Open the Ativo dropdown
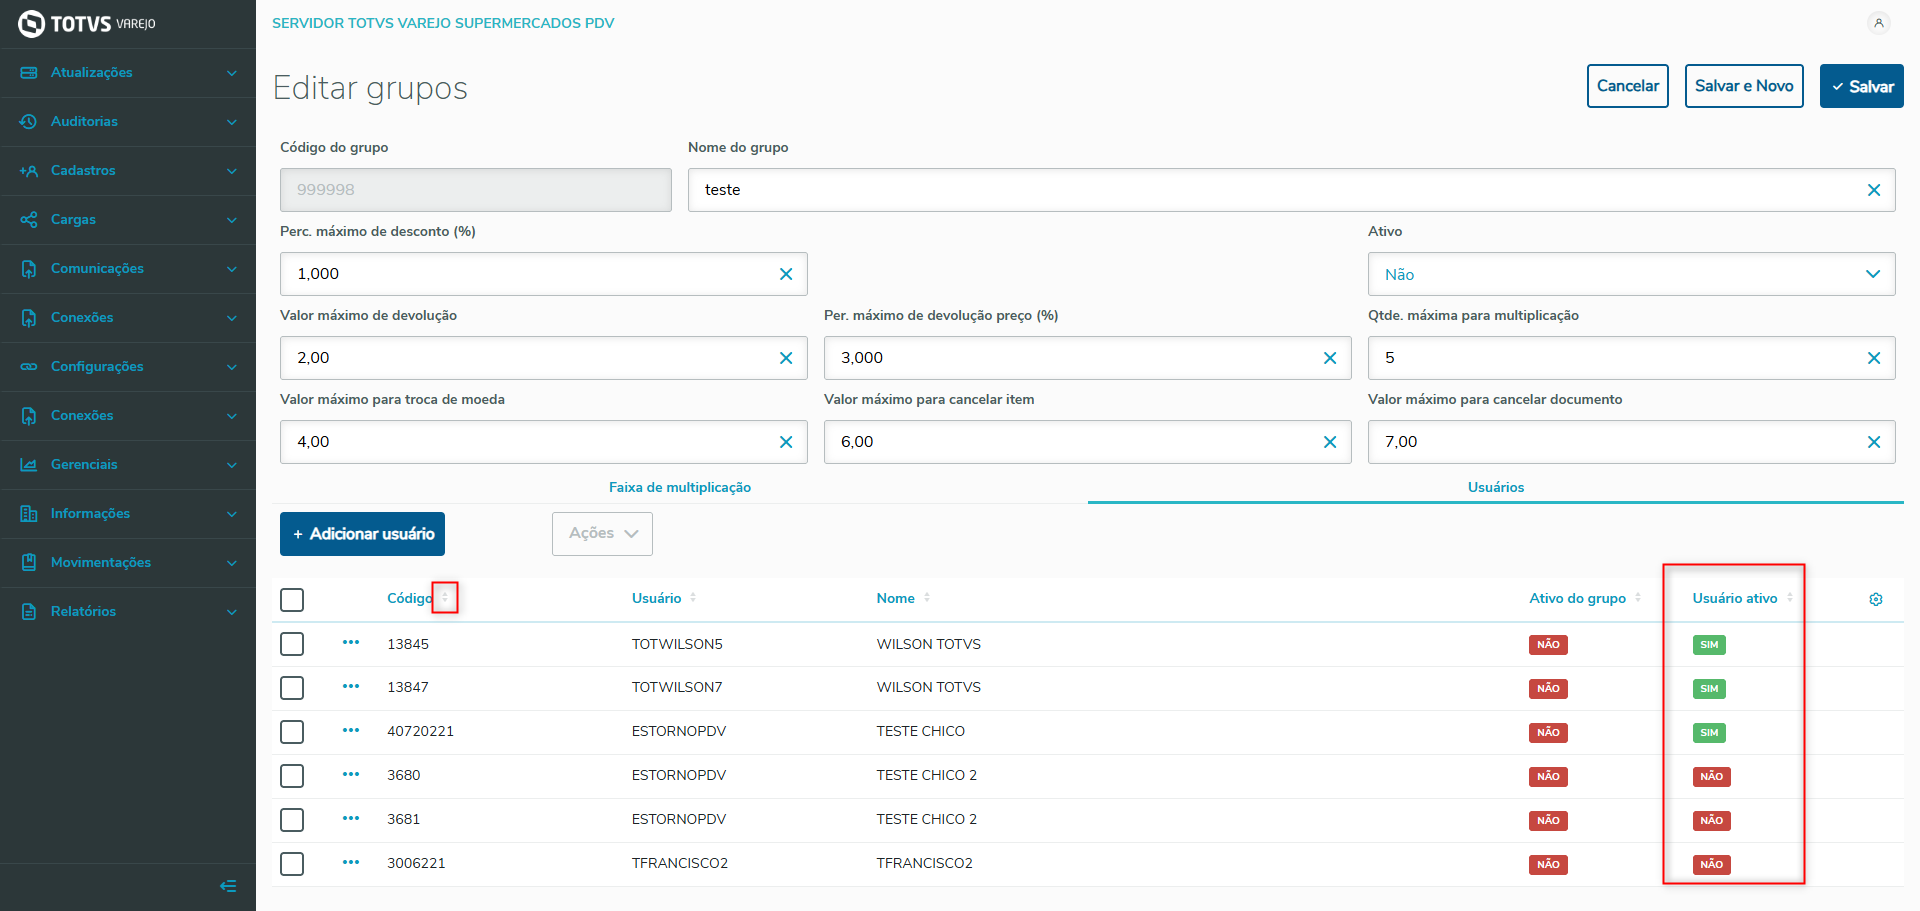The height and width of the screenshot is (911, 1920). (x=1630, y=274)
